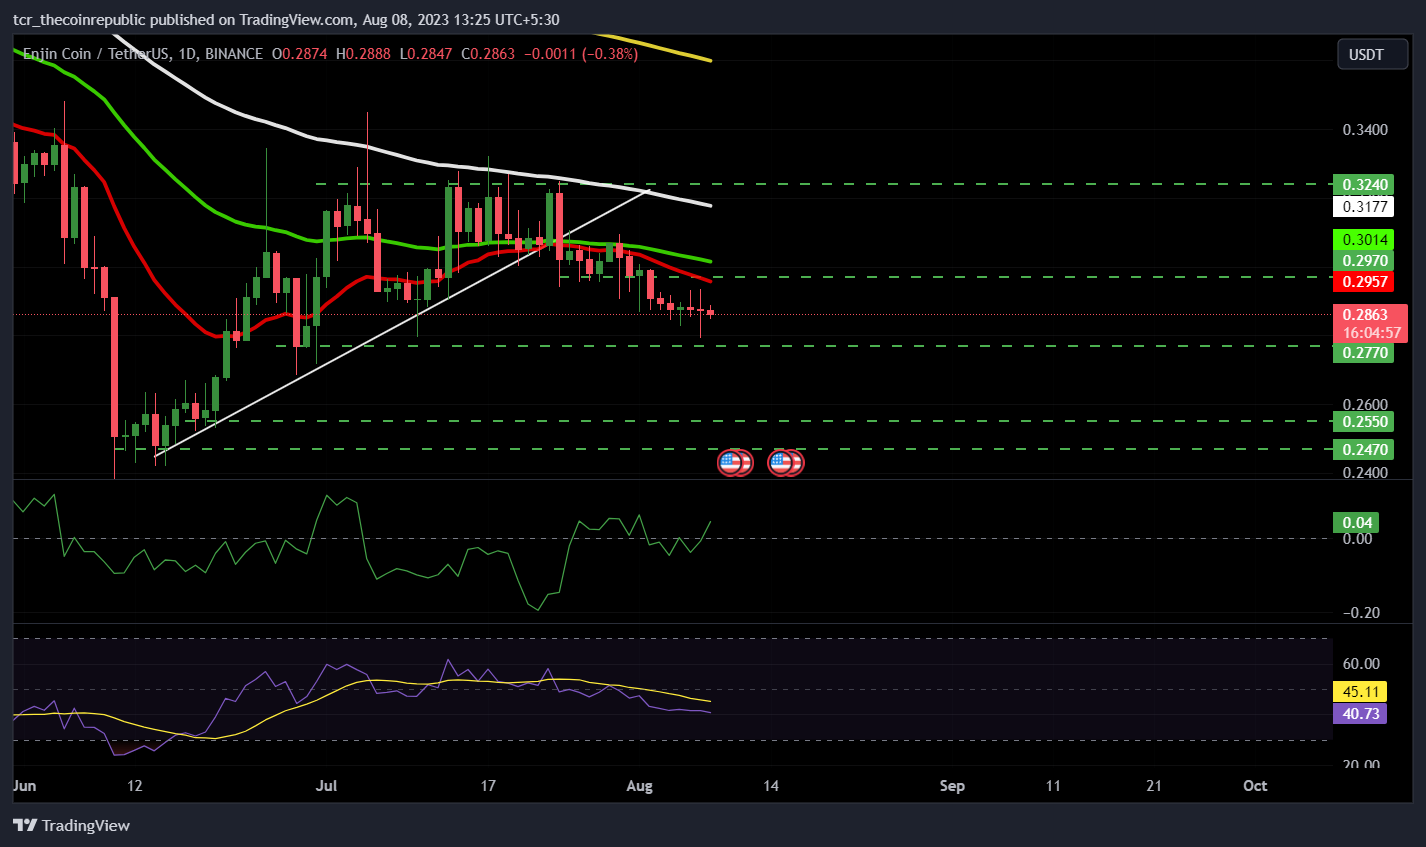Click the L0.2847 low price value
The width and height of the screenshot is (1426, 847).
click(426, 54)
